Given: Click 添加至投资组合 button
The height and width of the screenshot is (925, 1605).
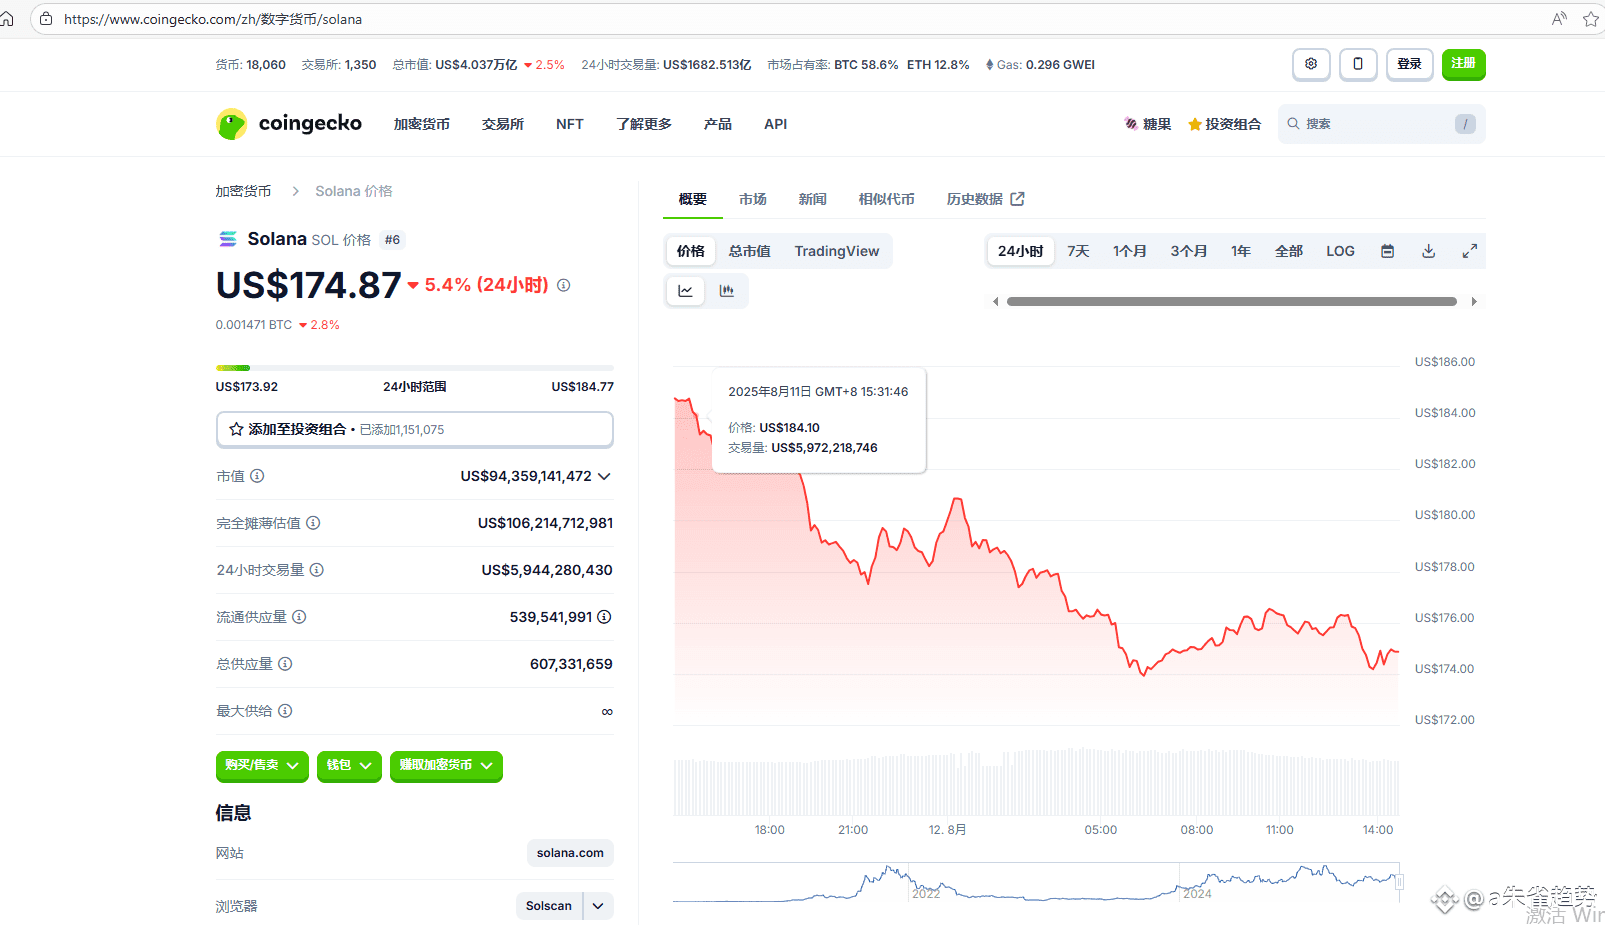Looking at the screenshot, I should click(415, 429).
